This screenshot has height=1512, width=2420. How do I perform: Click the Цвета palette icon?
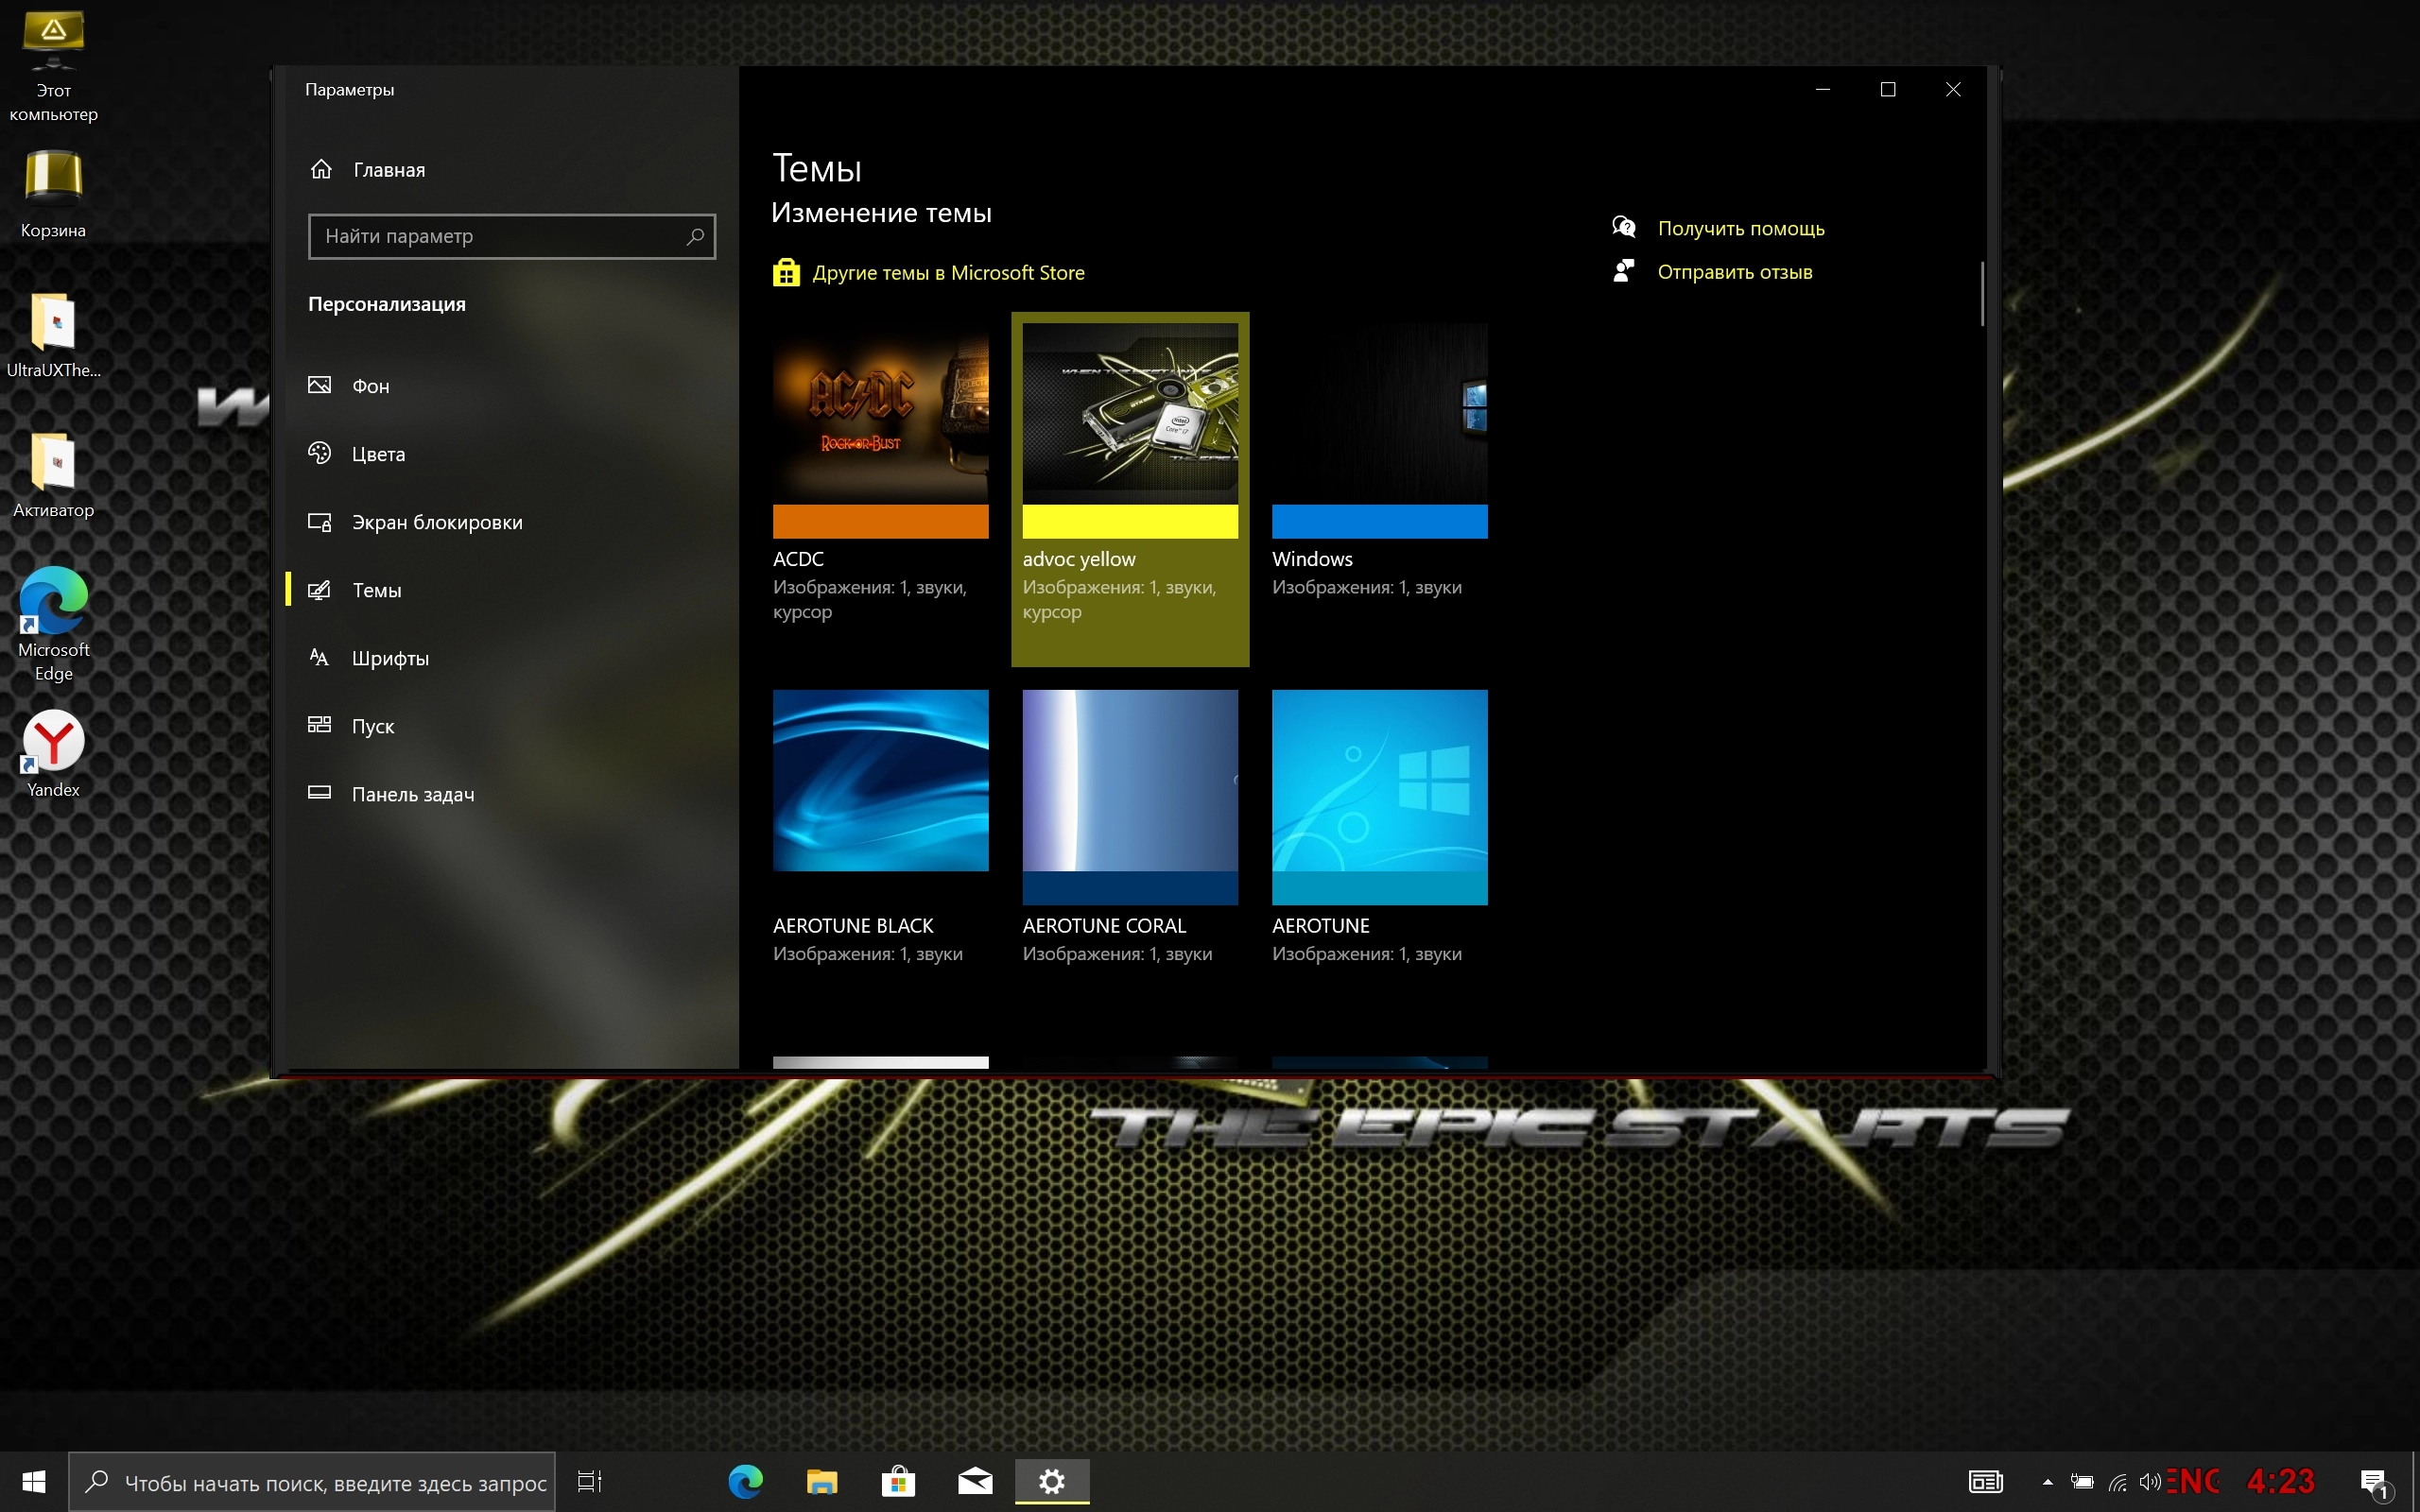click(x=319, y=453)
